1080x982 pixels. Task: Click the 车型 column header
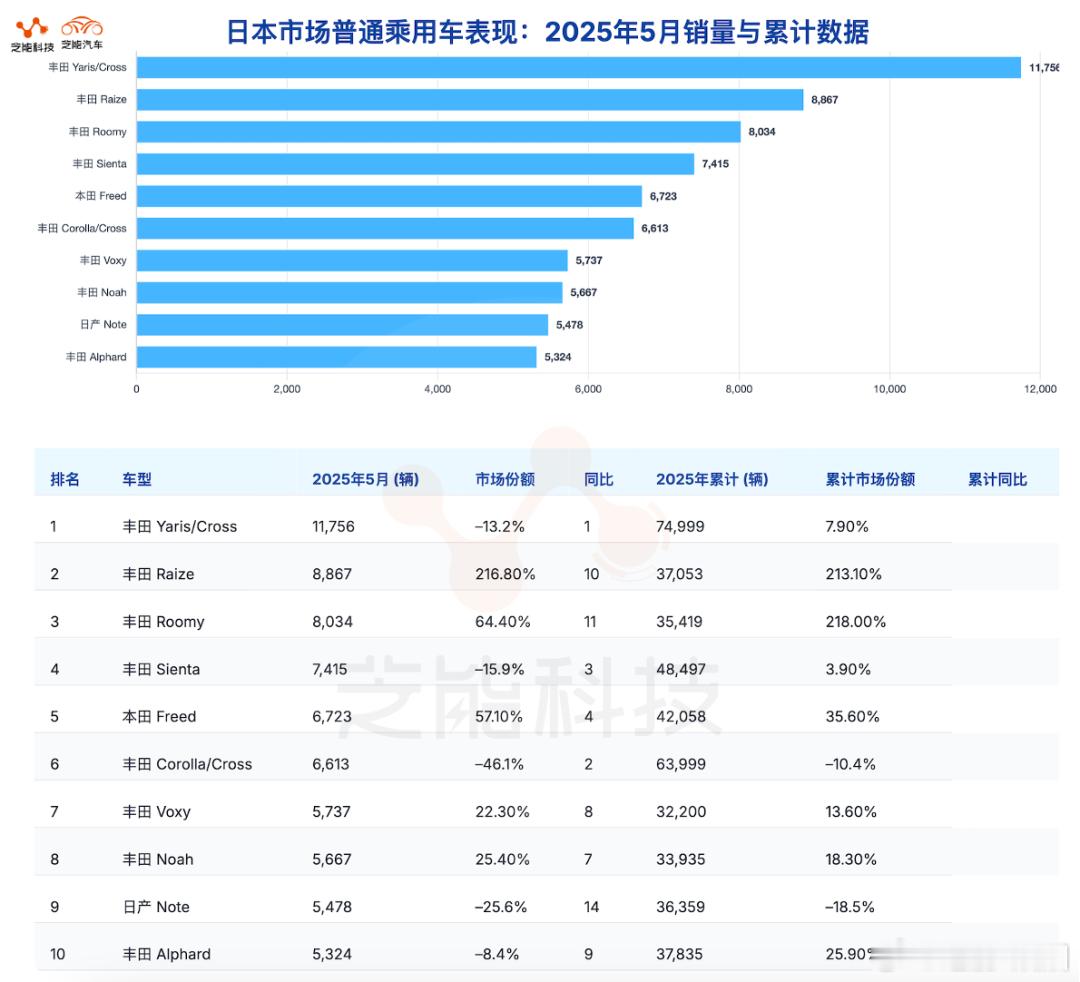pos(136,479)
